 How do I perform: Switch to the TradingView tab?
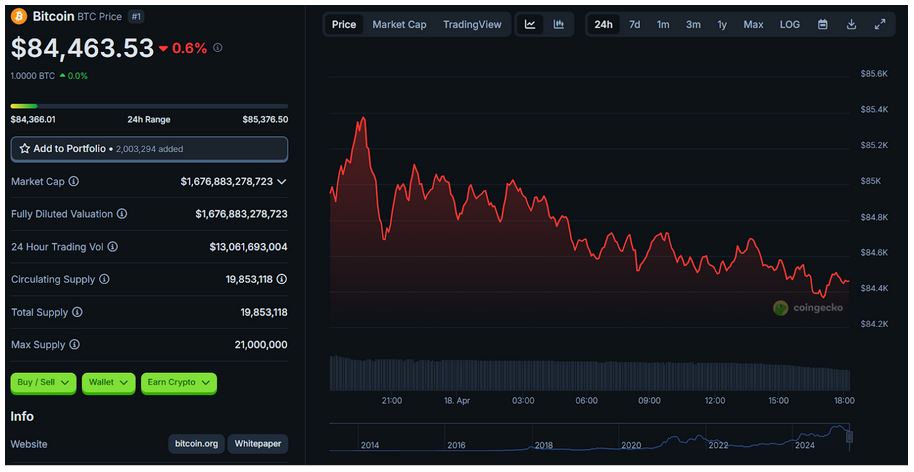coord(472,24)
